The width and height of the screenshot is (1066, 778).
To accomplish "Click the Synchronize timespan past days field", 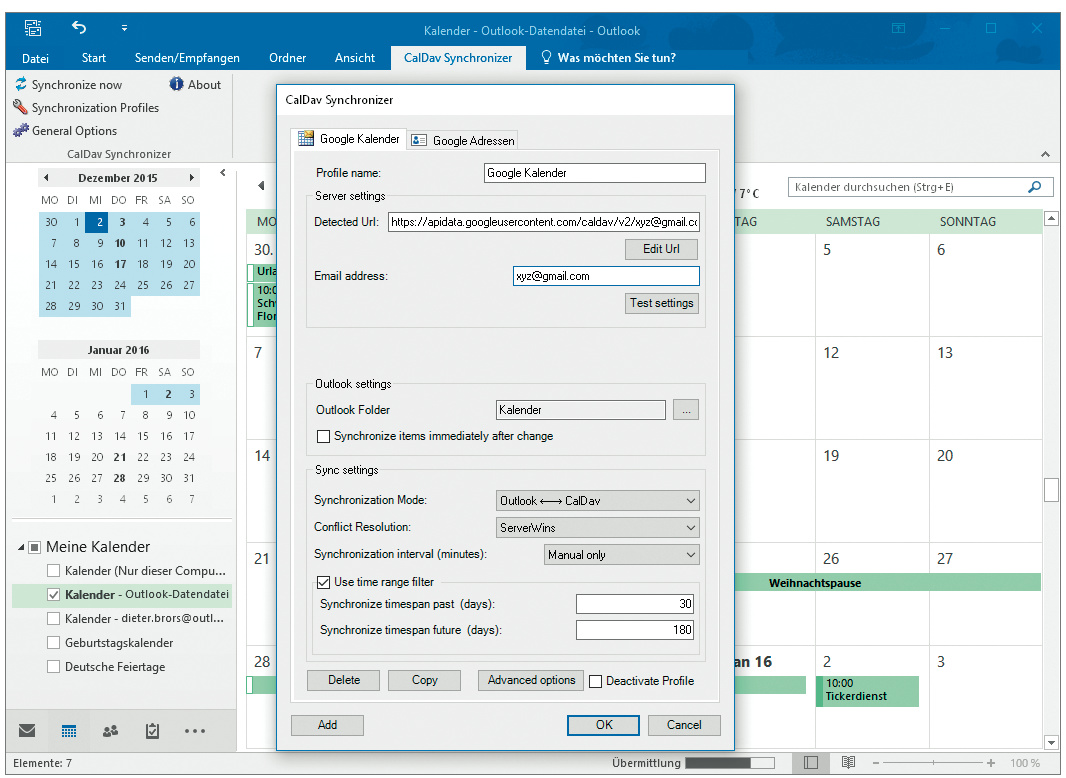I will pyautogui.click(x=635, y=604).
